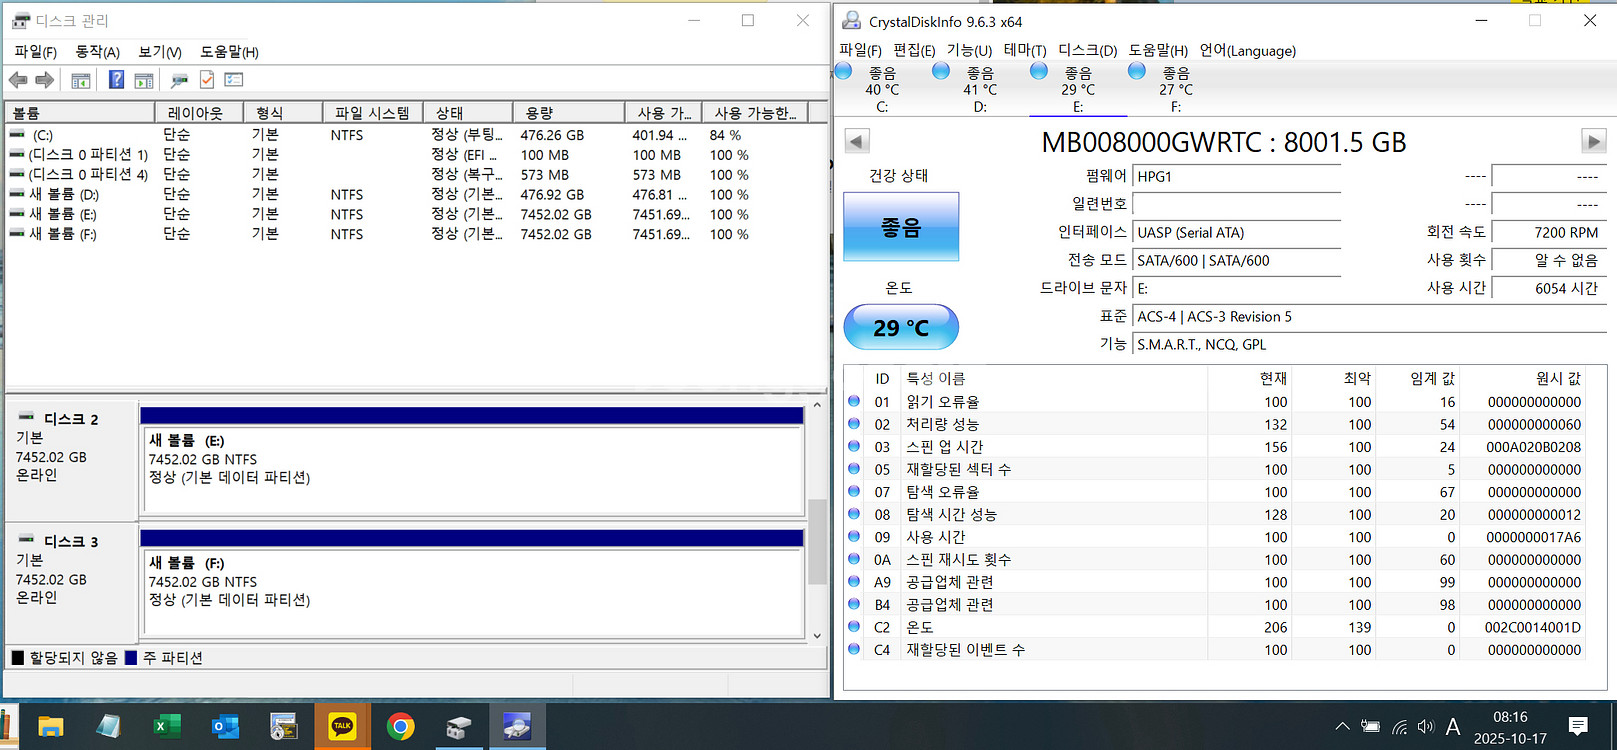The image size is (1617, 750).
Task: Open KakaoTalk from the taskbar
Action: coord(342,726)
